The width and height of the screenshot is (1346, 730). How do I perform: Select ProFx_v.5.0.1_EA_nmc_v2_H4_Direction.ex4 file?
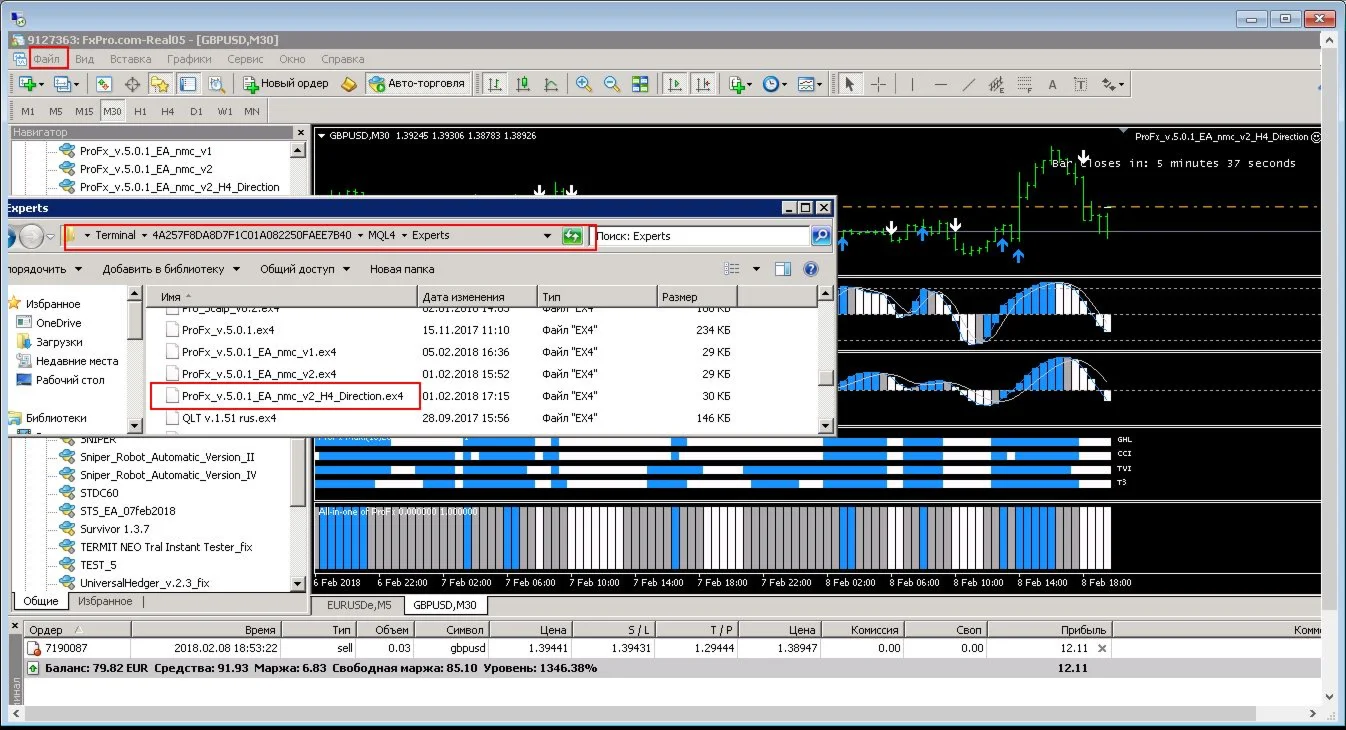pos(292,396)
